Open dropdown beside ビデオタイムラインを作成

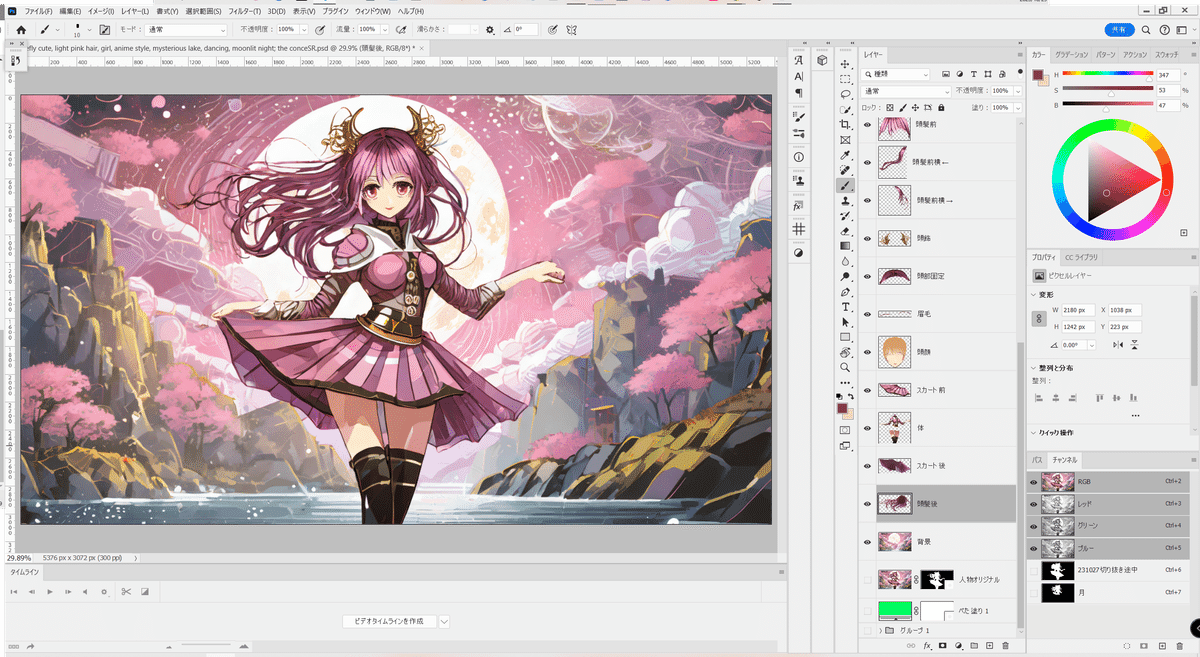[x=445, y=621]
